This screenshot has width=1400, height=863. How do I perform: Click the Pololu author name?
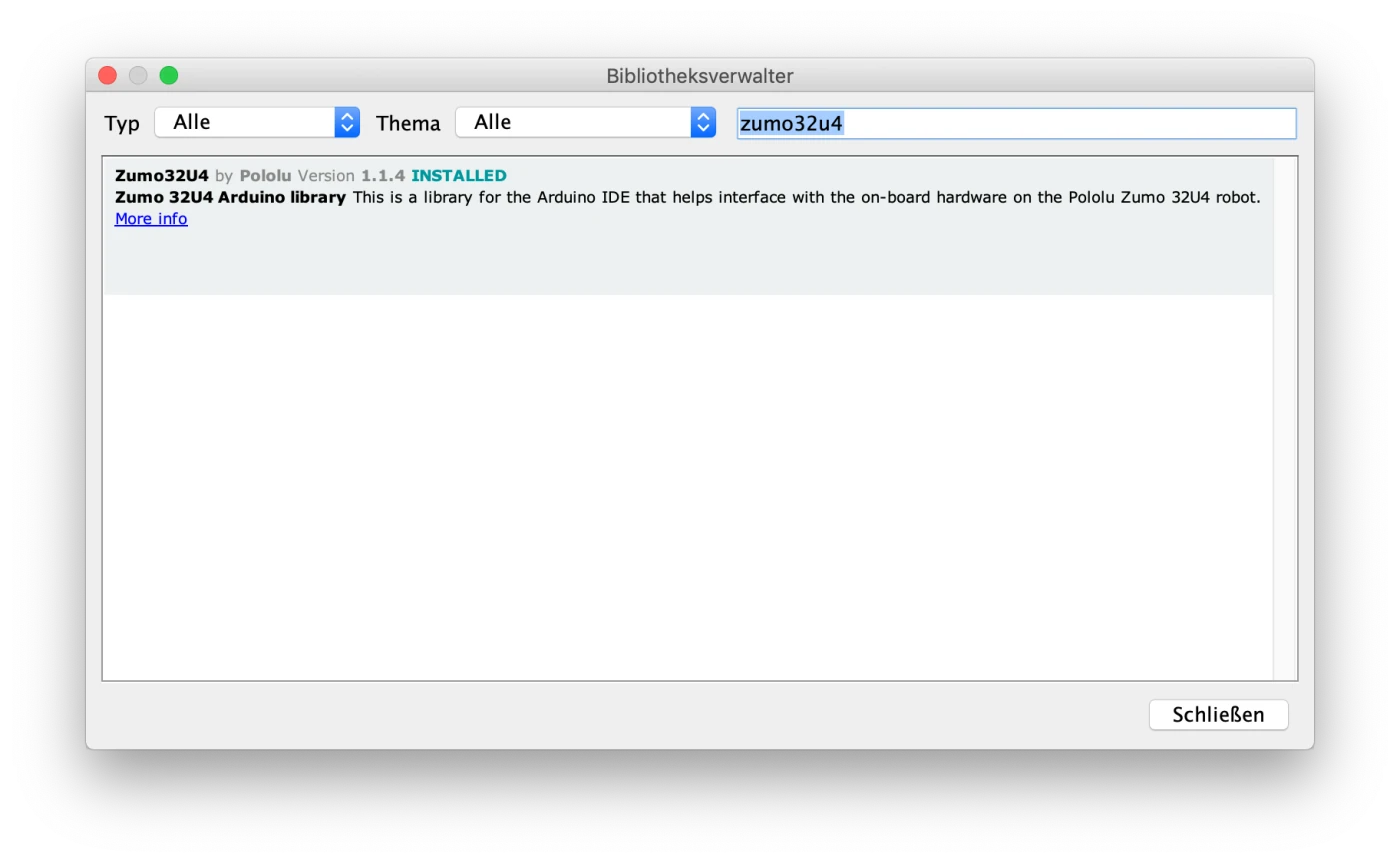pyautogui.click(x=265, y=176)
